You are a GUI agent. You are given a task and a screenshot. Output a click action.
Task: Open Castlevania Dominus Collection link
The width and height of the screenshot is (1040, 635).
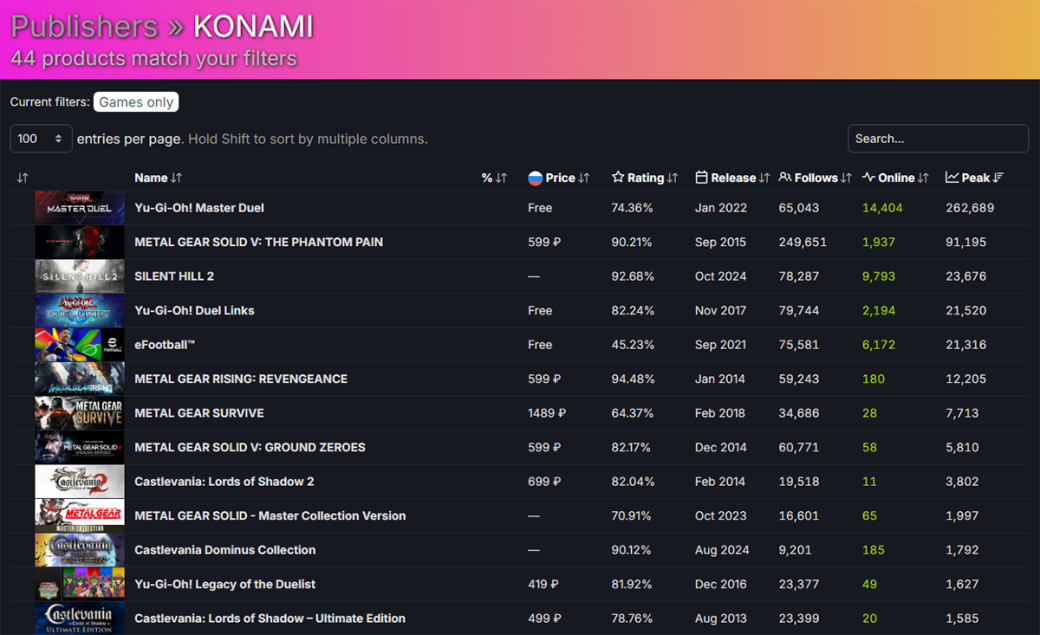point(225,550)
